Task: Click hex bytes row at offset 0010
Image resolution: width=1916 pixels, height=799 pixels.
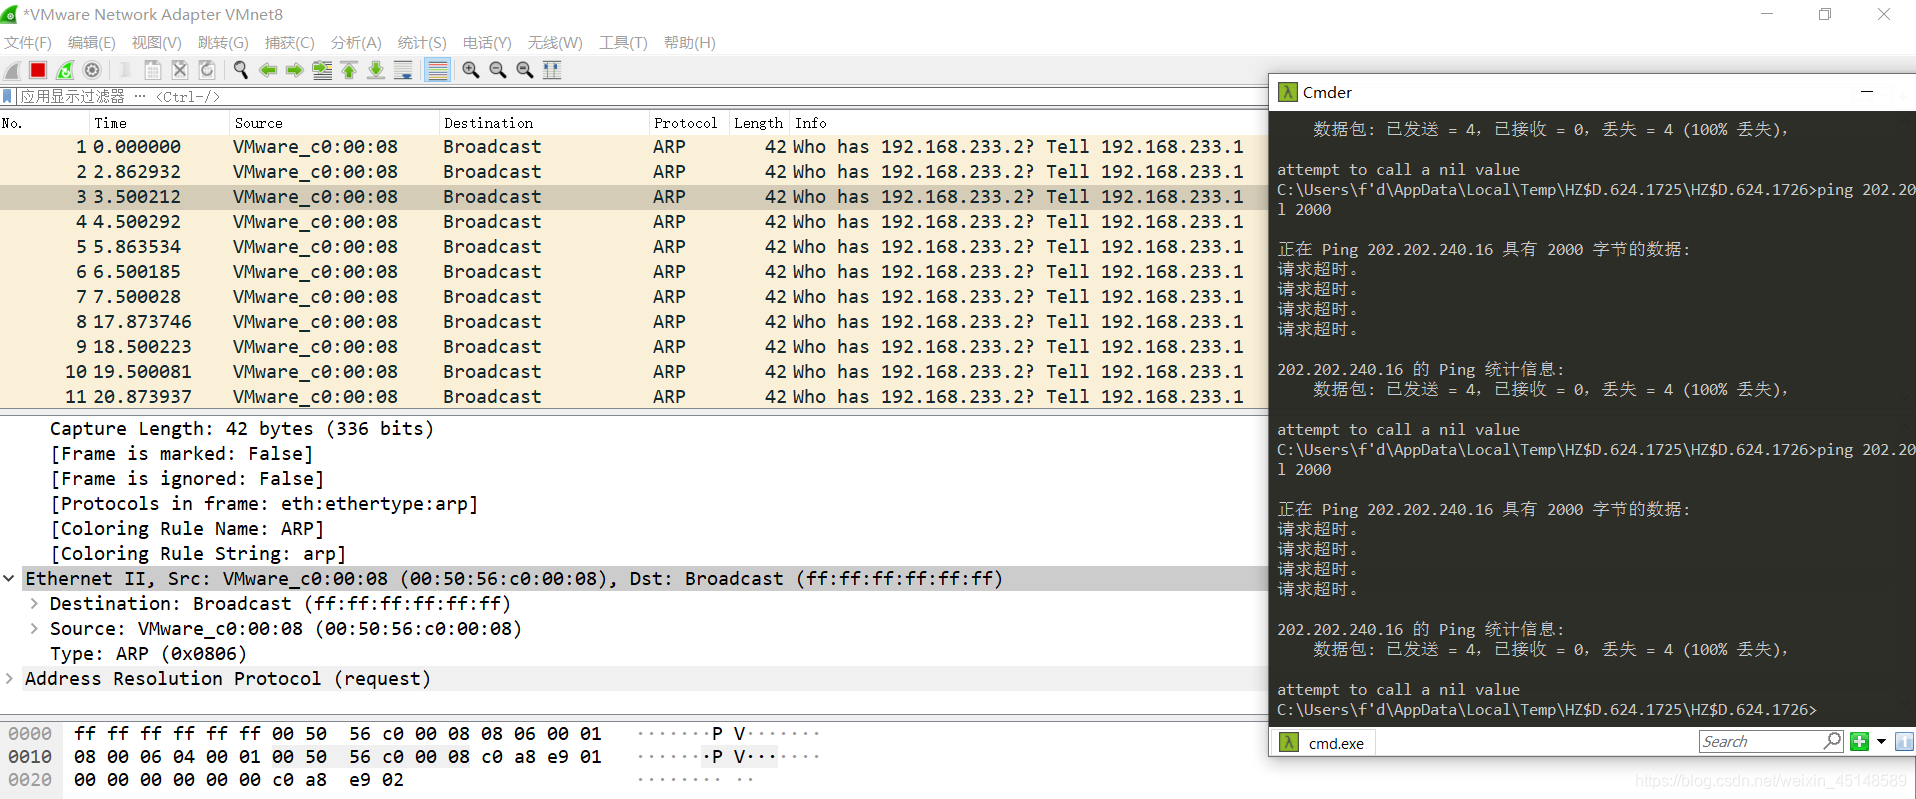Action: (338, 757)
